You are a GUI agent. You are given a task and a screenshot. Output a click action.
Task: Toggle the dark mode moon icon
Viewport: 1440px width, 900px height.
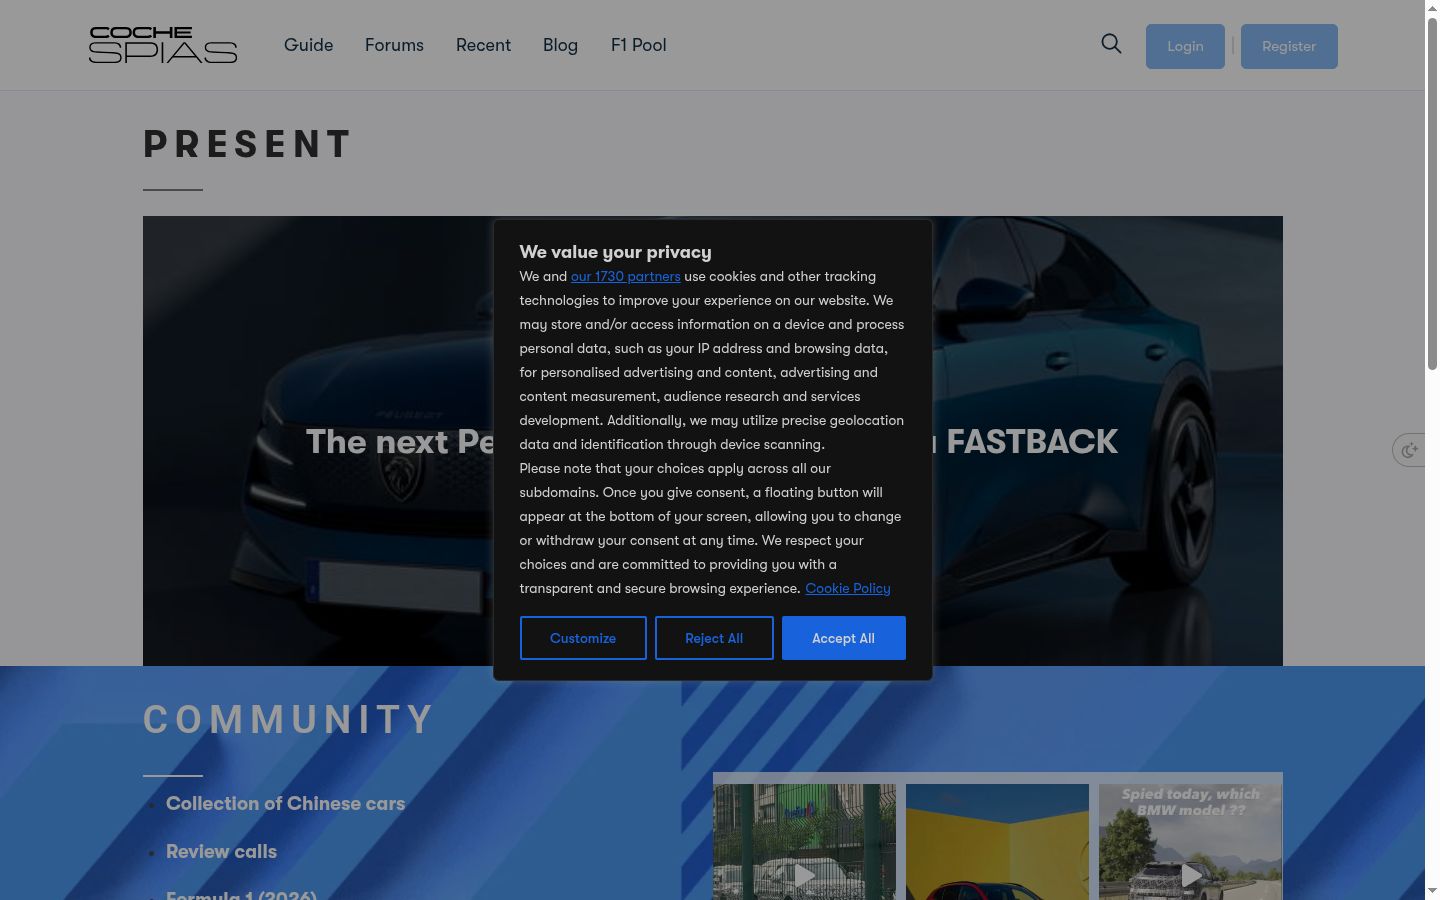coord(1410,450)
